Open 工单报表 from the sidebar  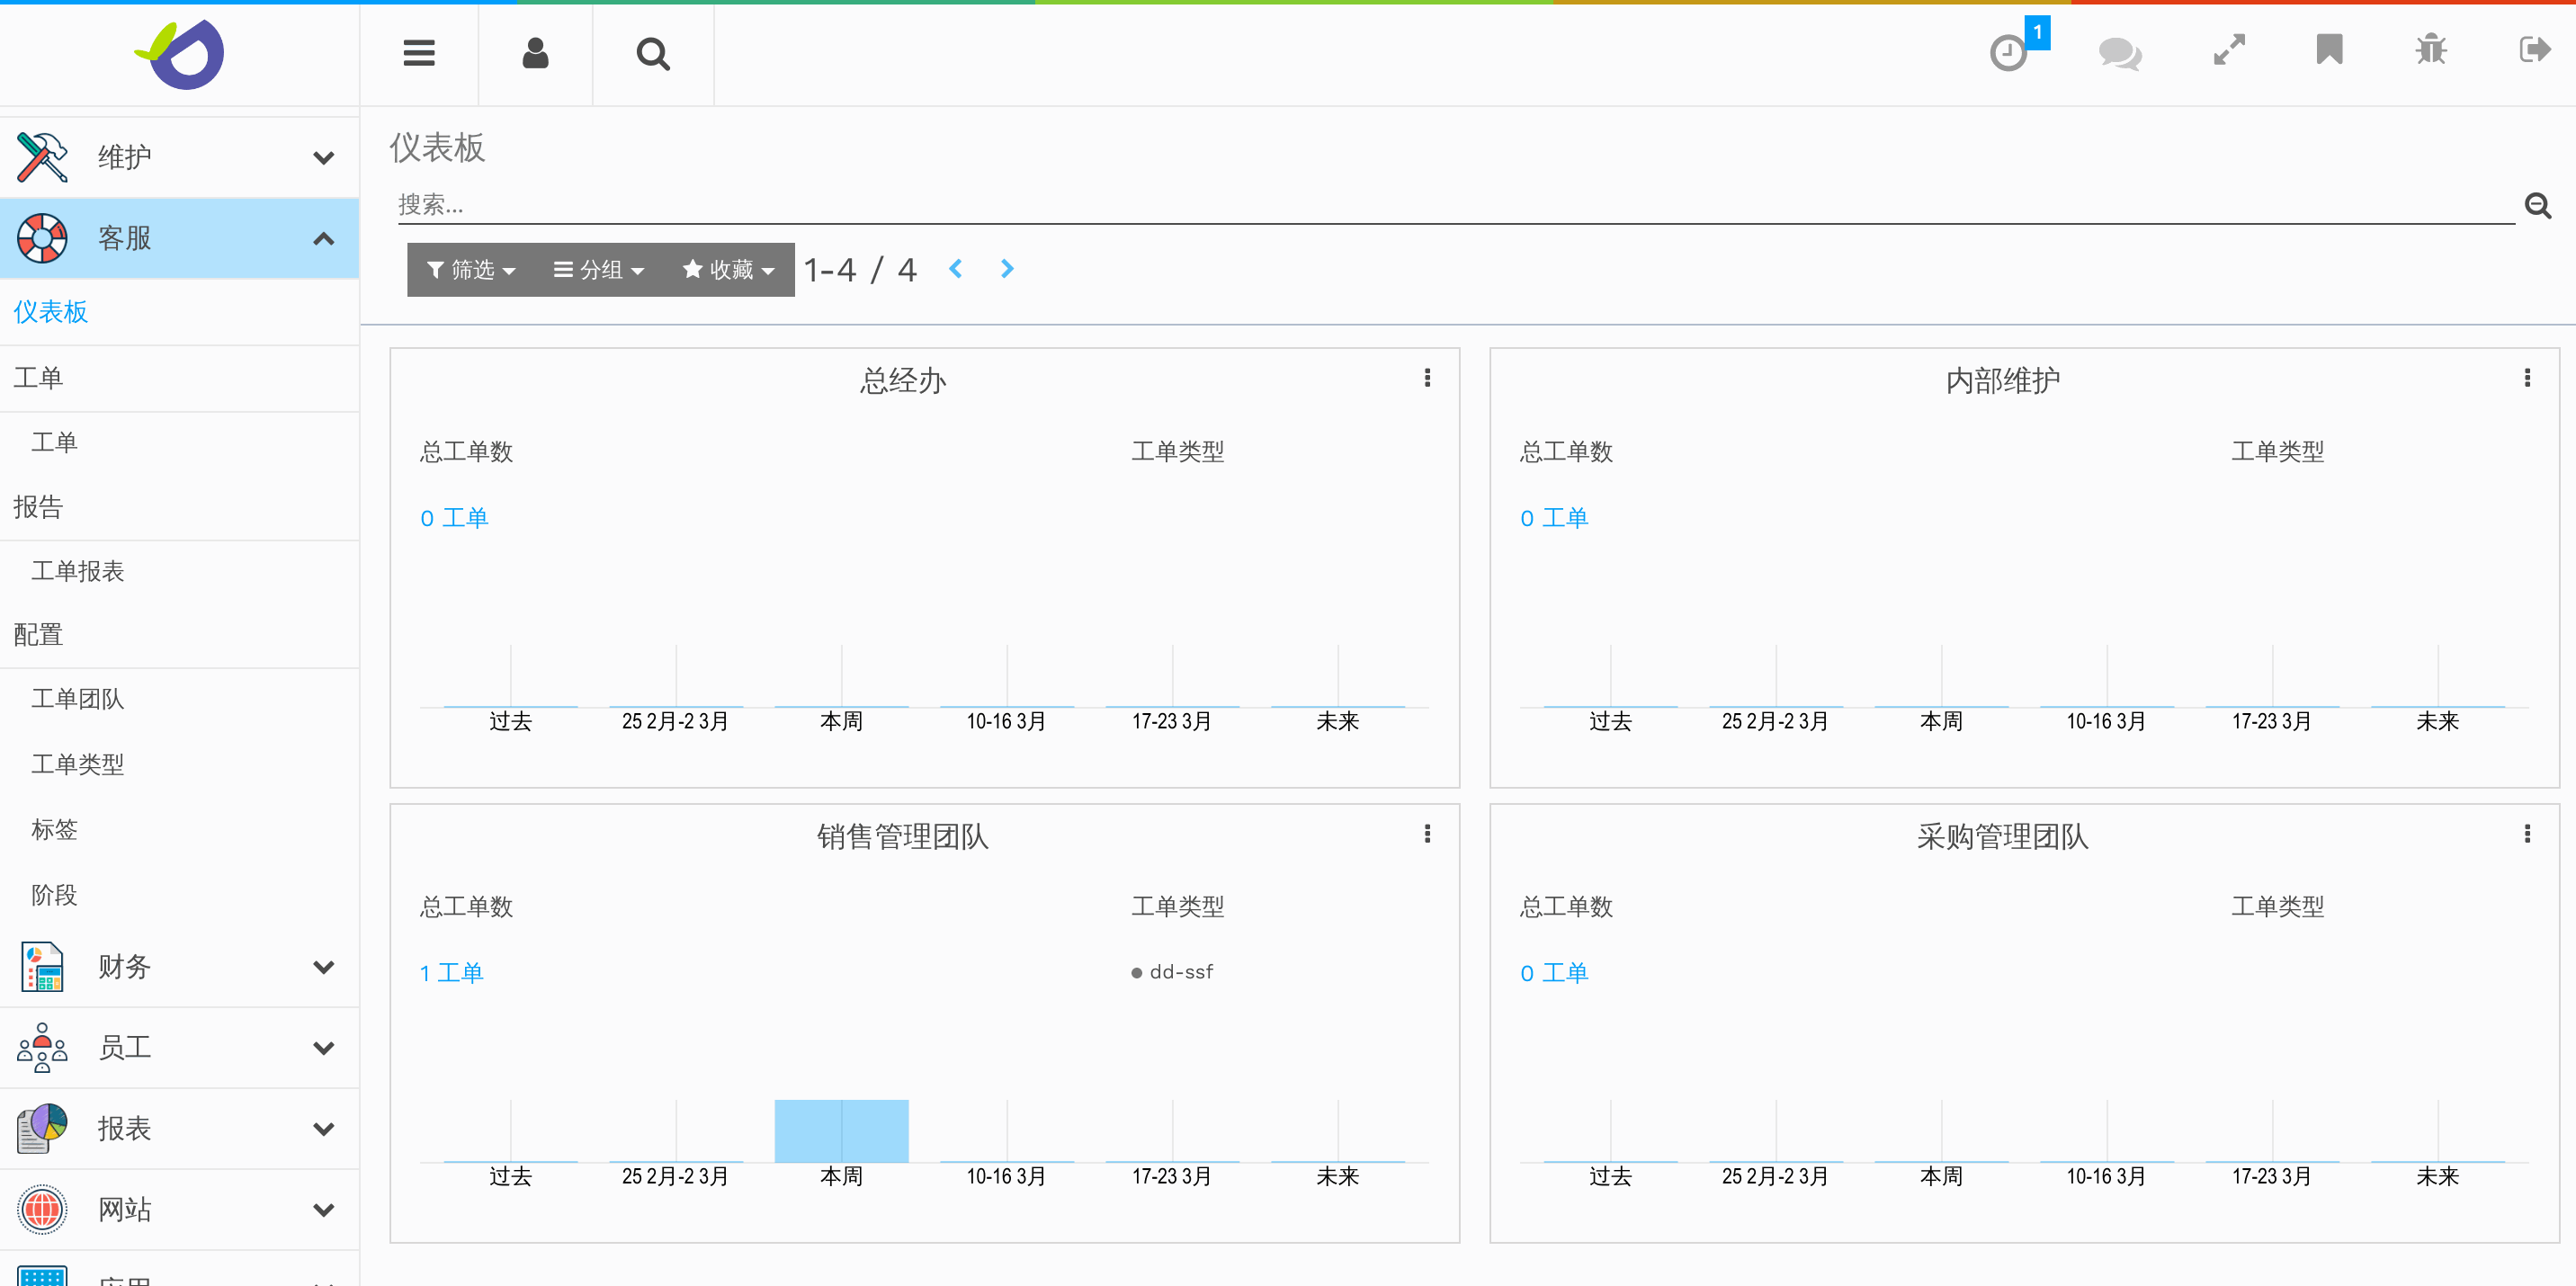pos(78,571)
